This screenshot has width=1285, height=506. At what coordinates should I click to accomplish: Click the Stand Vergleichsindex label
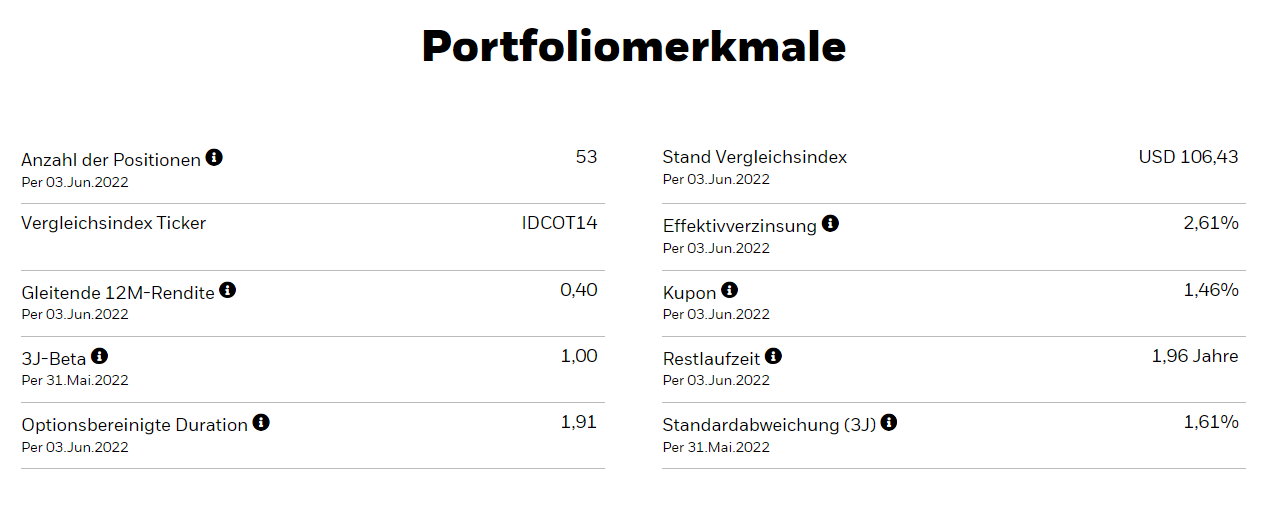(x=754, y=157)
